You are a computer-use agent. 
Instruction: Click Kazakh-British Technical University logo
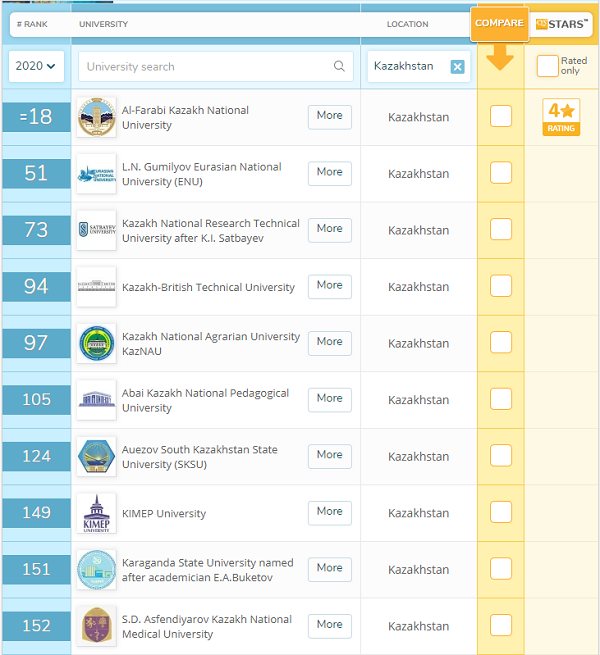[x=97, y=287]
